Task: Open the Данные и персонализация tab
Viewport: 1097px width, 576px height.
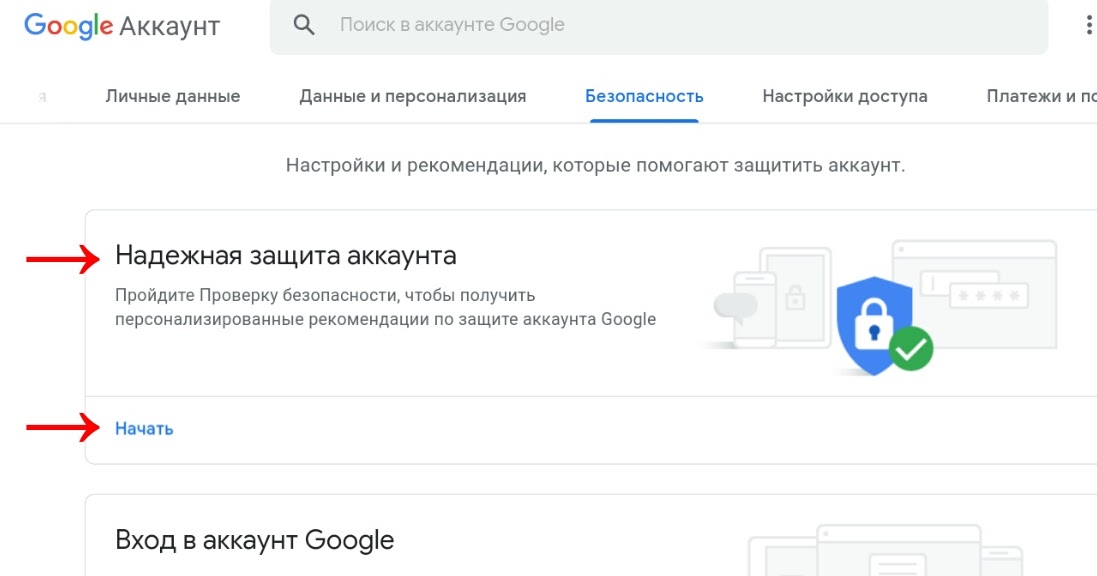Action: [413, 95]
